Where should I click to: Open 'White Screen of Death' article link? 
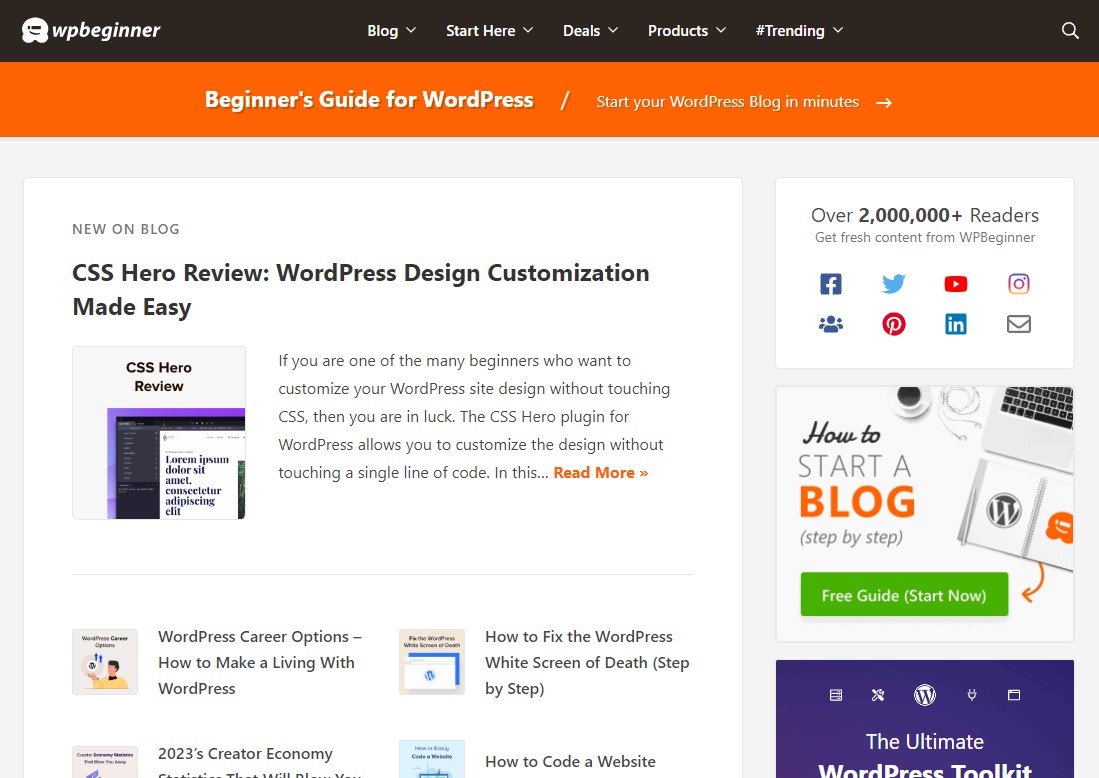tap(587, 662)
